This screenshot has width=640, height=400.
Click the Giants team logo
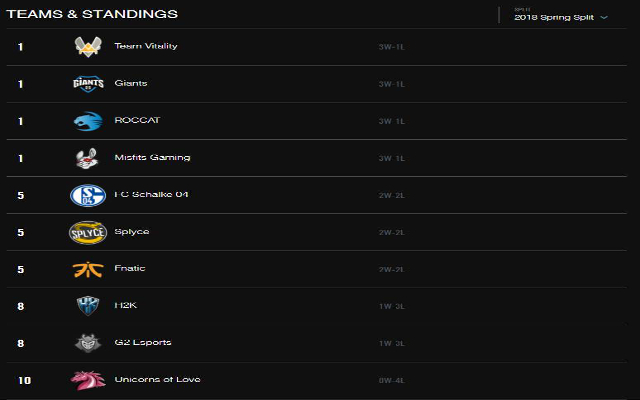(88, 84)
